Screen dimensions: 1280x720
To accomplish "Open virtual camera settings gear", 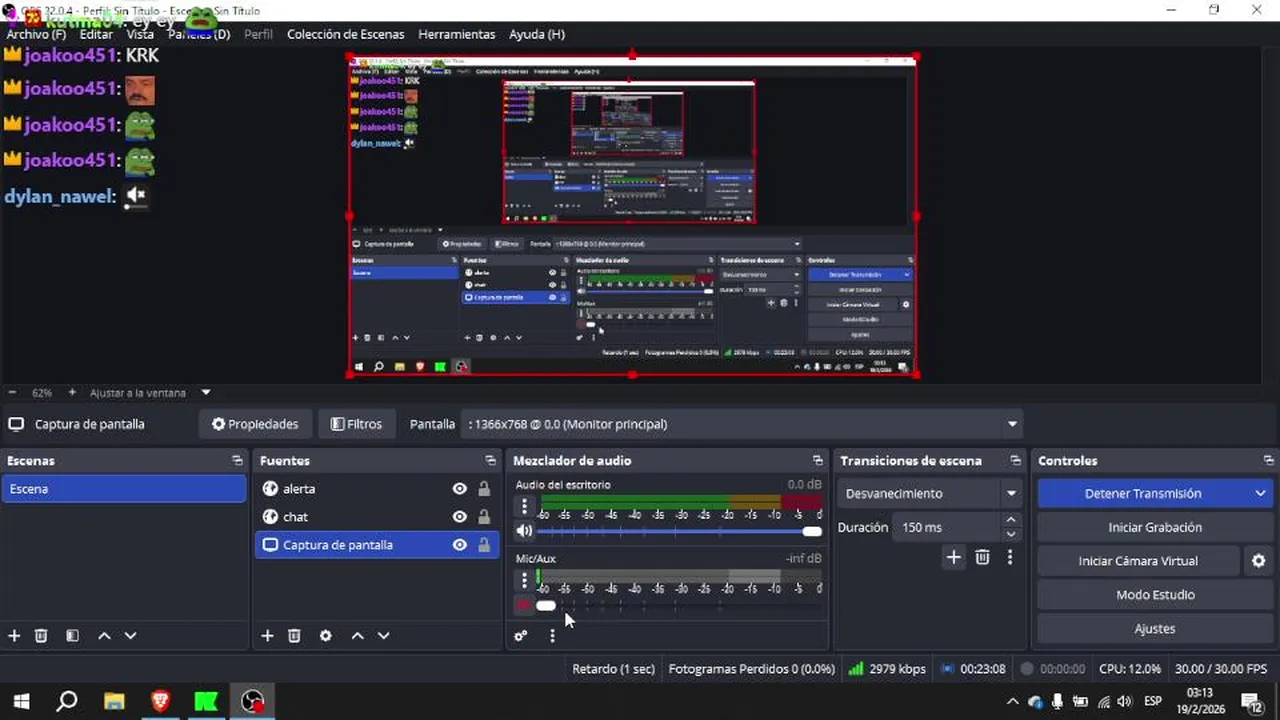I will pos(1259,561).
